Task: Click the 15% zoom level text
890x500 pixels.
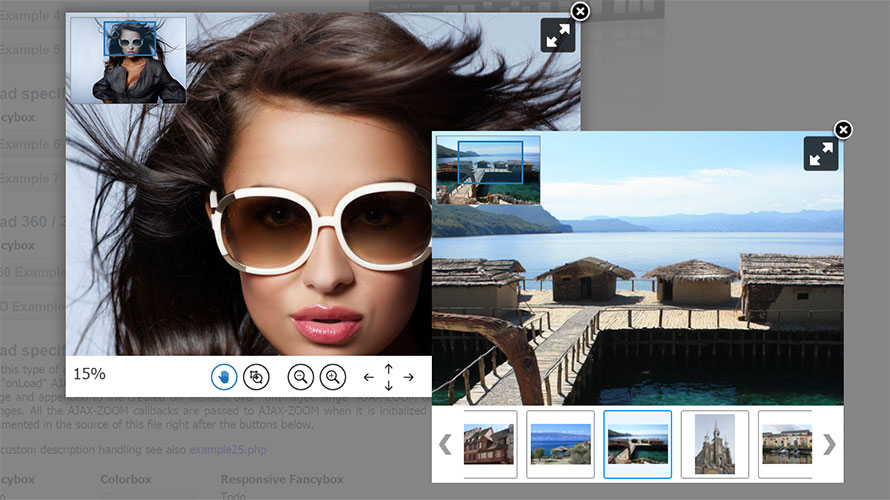Action: point(89,374)
